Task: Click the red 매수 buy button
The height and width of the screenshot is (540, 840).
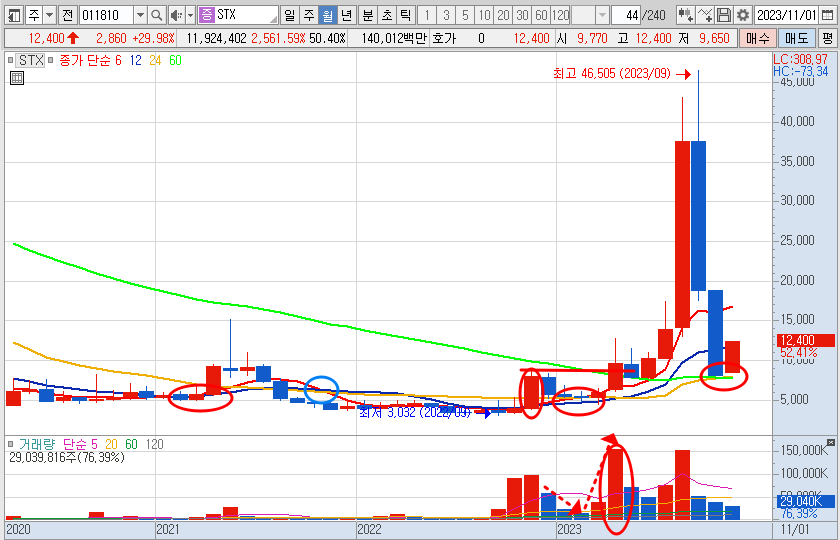Action: 757,39
